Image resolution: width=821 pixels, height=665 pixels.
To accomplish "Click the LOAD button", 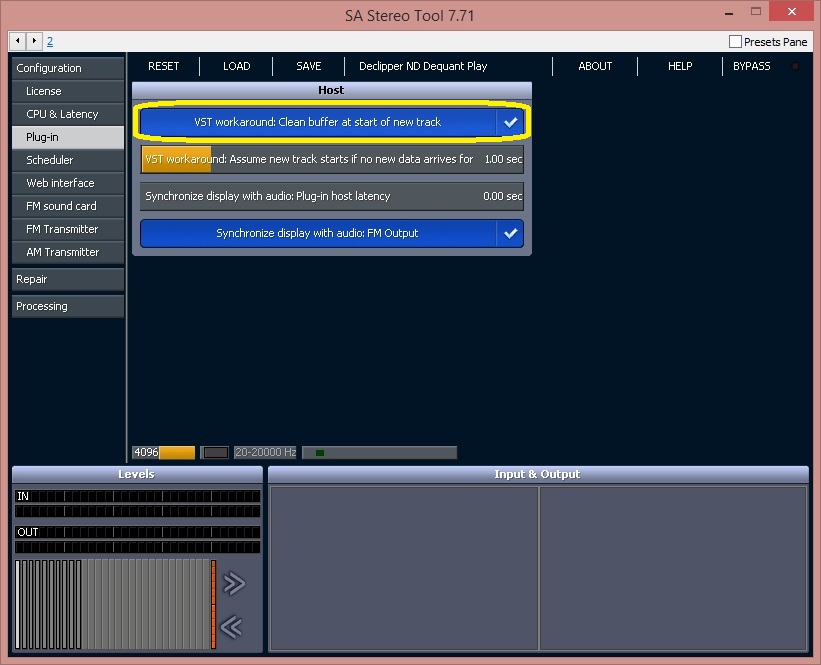I will click(x=236, y=66).
